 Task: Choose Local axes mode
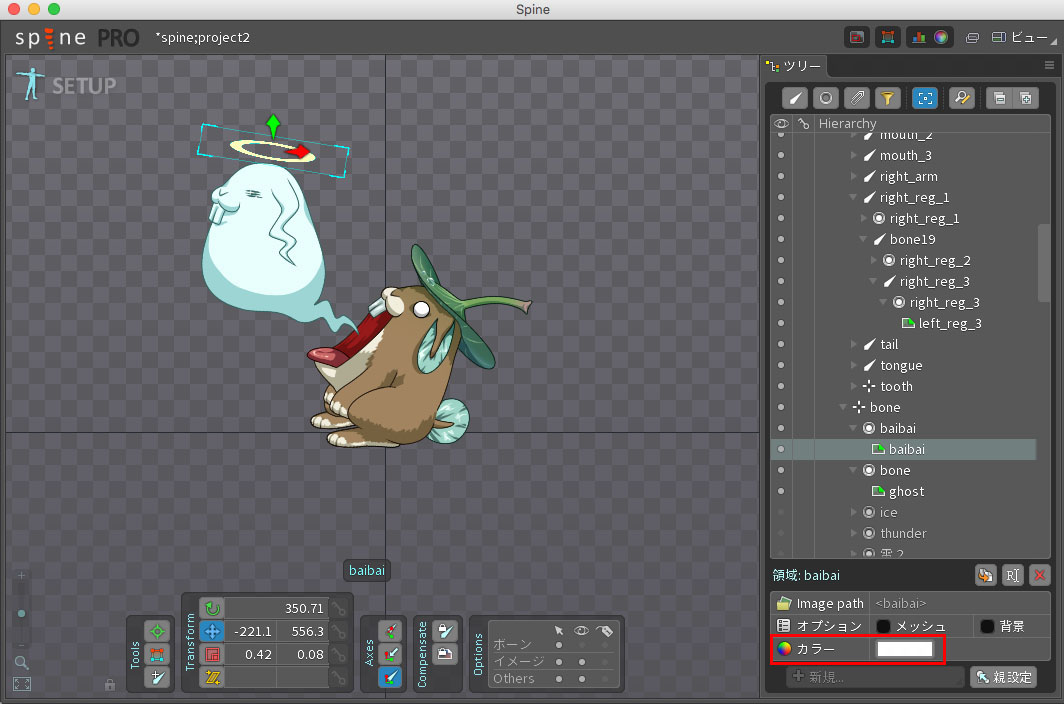(x=390, y=631)
